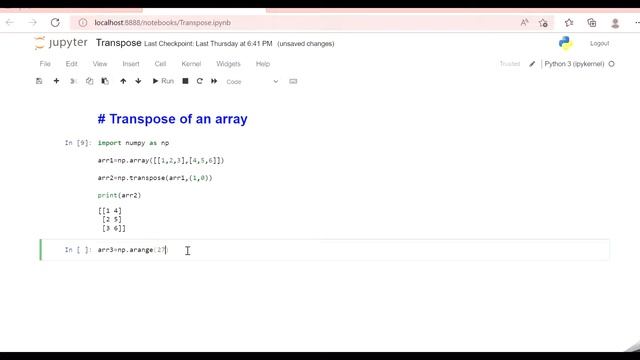Click the 'Transpose of an array' heading
Viewport: 640px width, 360px height.
[x=172, y=119]
